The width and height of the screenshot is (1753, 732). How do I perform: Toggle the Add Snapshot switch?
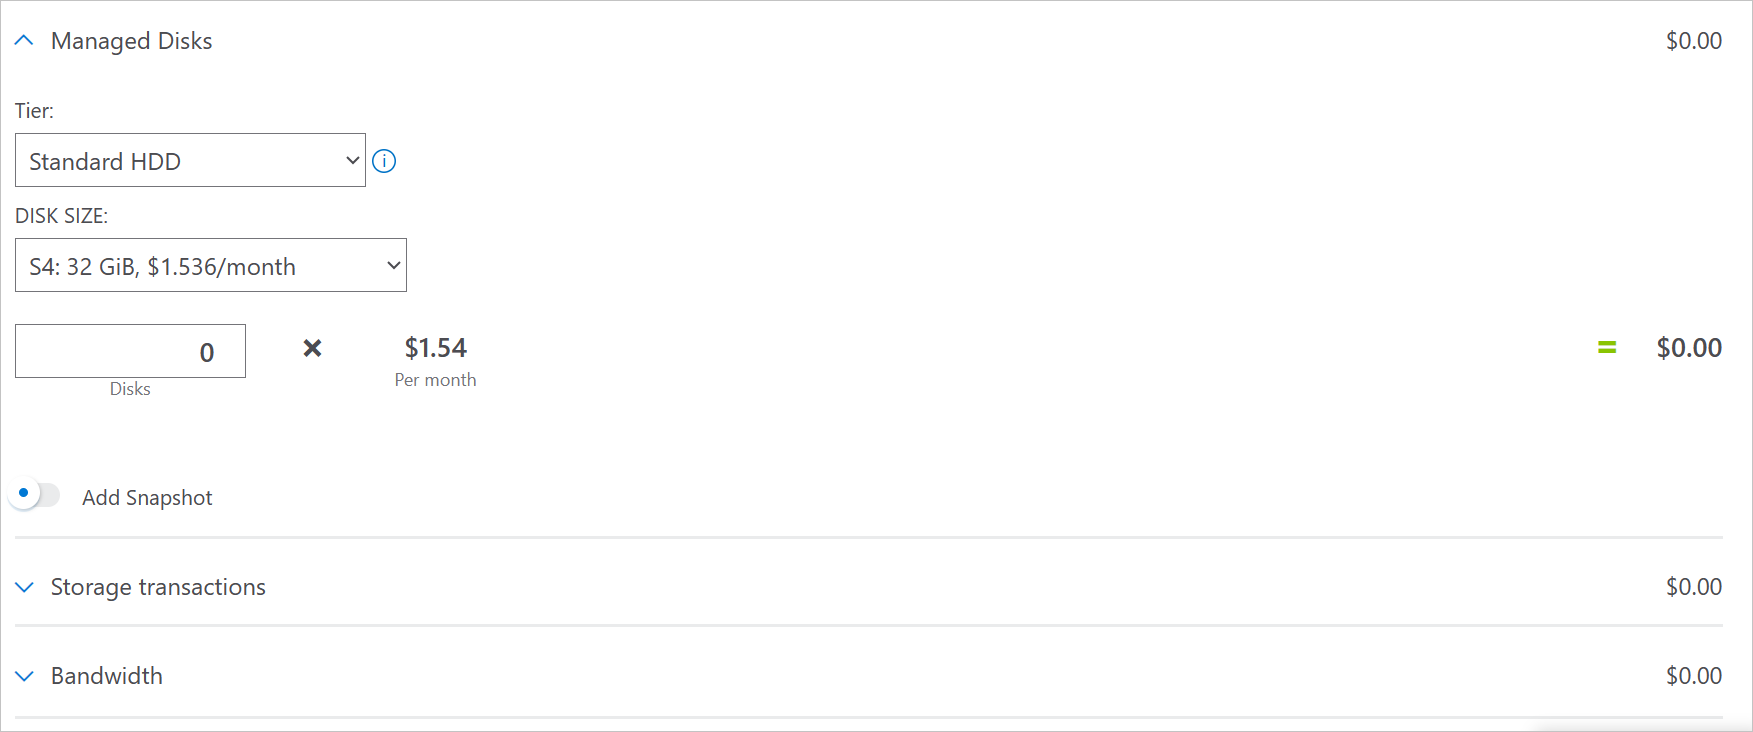click(x=36, y=495)
